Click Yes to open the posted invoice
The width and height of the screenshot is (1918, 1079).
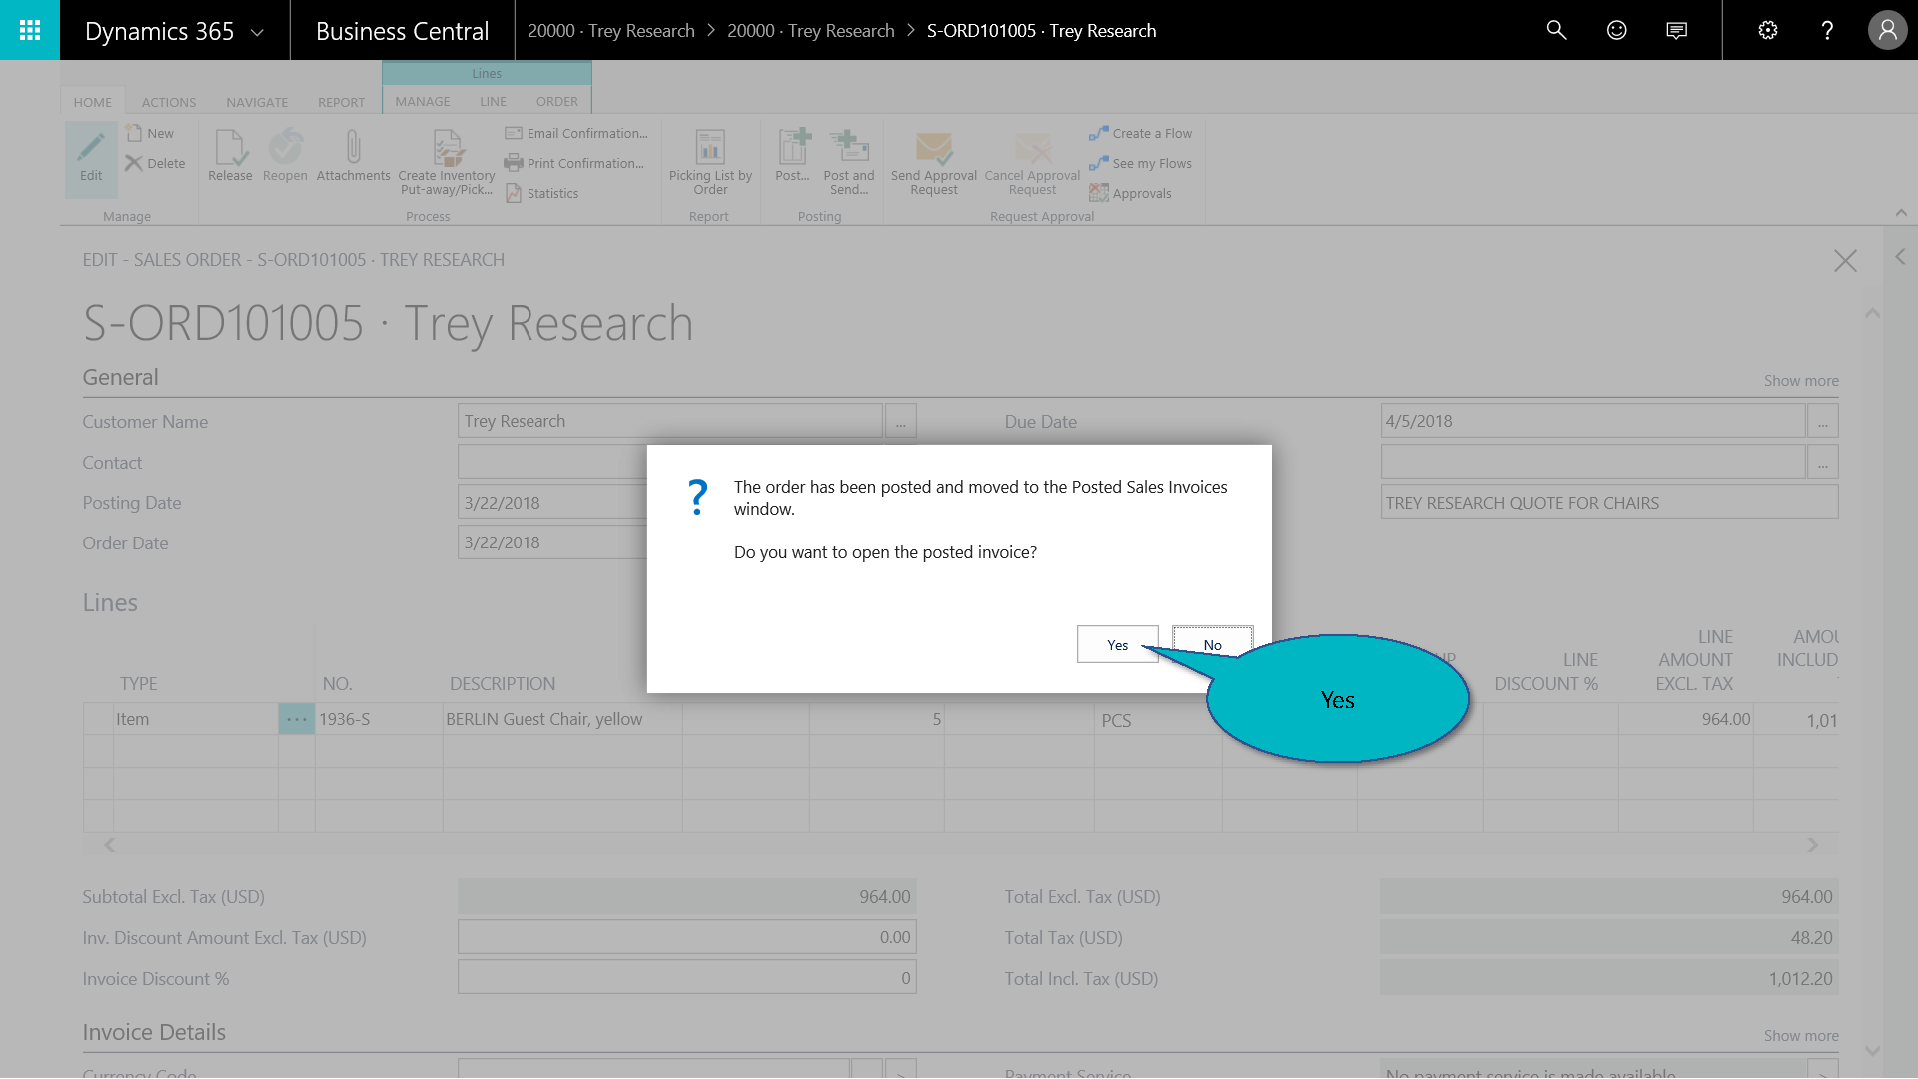pyautogui.click(x=1117, y=645)
